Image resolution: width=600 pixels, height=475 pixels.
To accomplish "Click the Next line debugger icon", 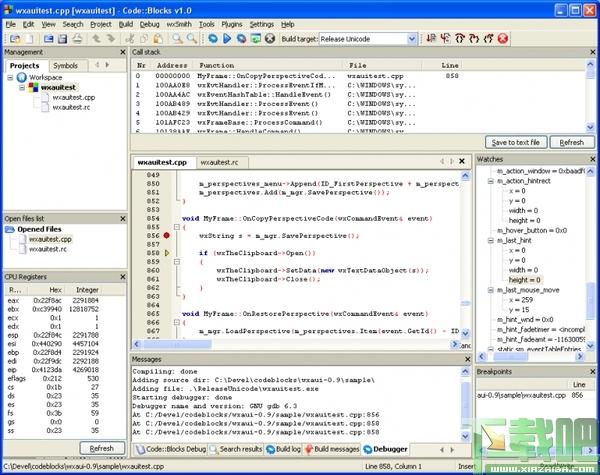I will [460, 39].
